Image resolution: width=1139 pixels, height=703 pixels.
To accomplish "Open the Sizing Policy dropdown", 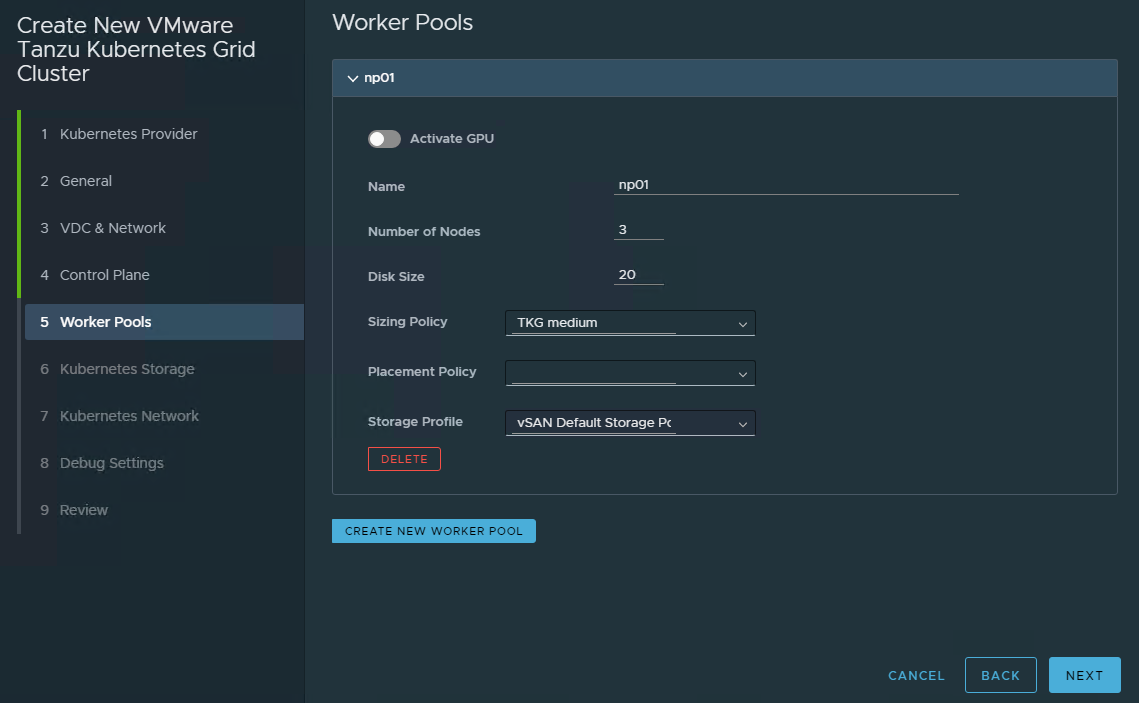I will (630, 323).
